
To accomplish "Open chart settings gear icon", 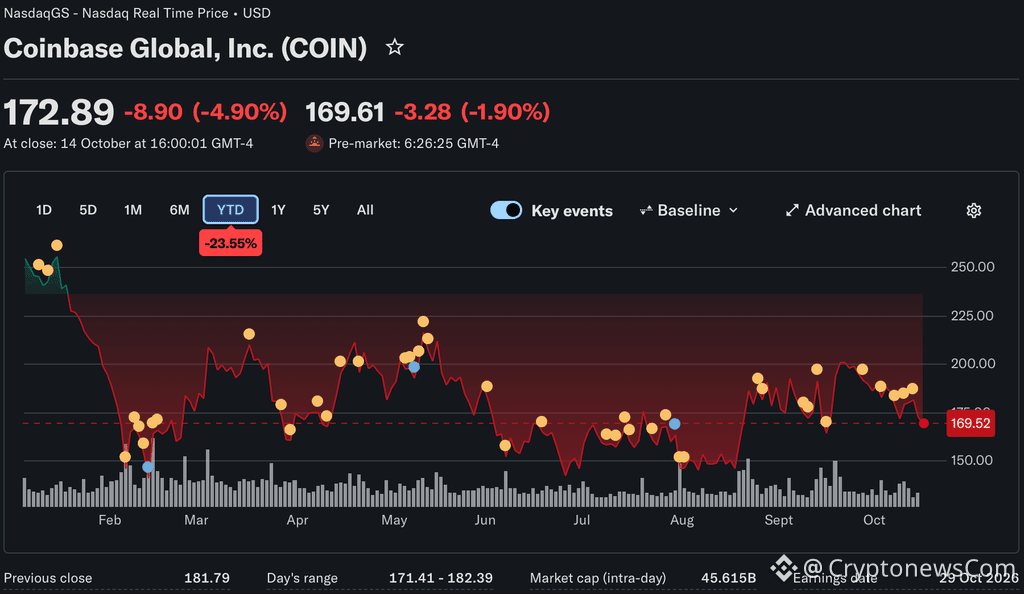I will coord(974,210).
